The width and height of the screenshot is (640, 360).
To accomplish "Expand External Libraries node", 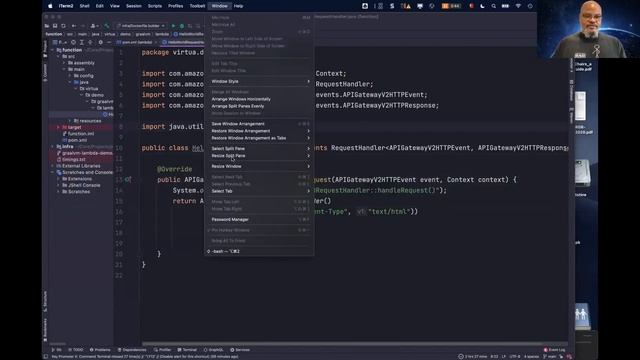I will [x=53, y=166].
